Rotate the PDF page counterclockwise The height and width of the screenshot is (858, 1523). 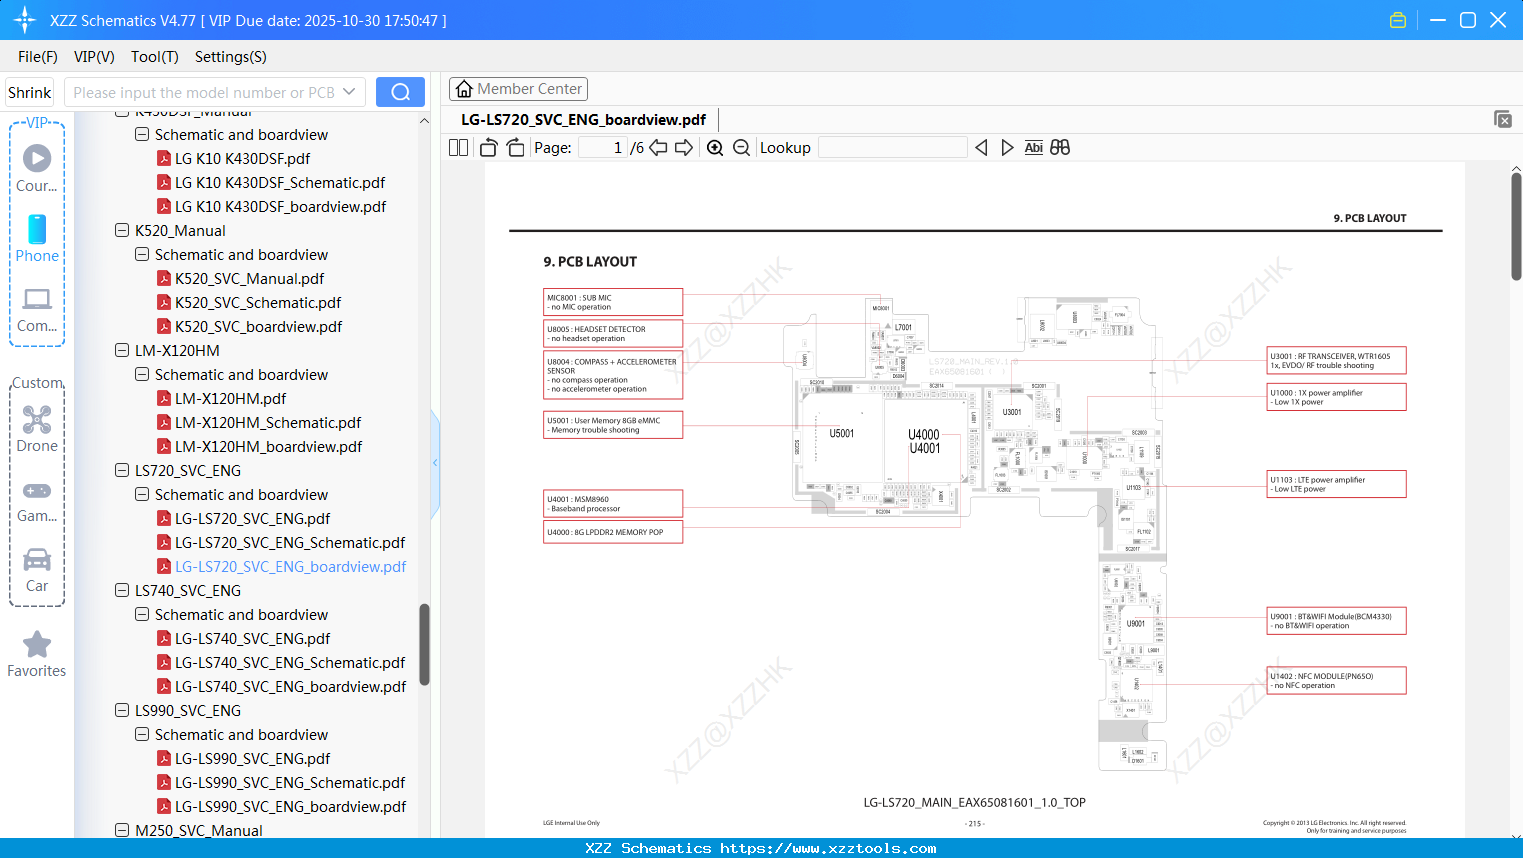487,147
